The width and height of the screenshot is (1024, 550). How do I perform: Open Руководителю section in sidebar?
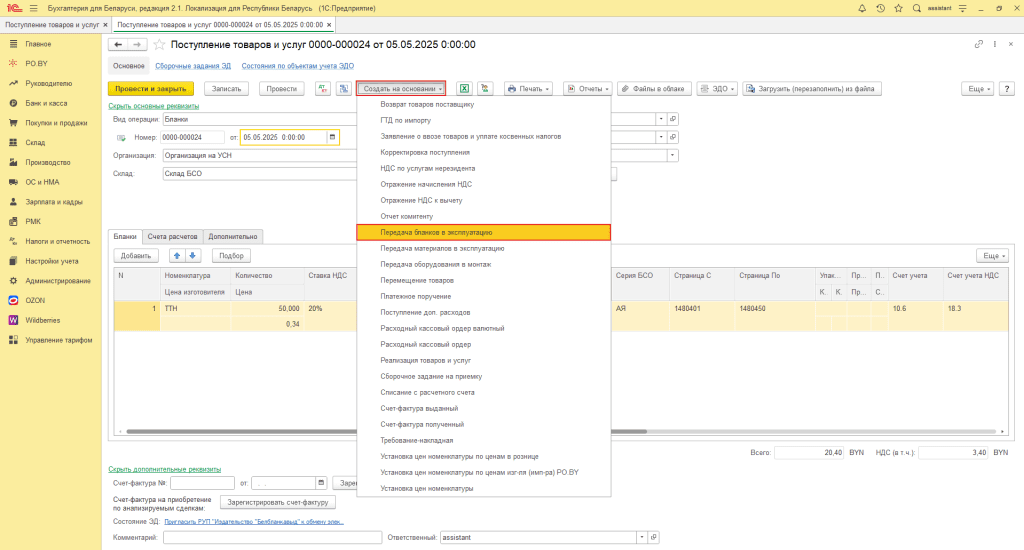[x=48, y=84]
